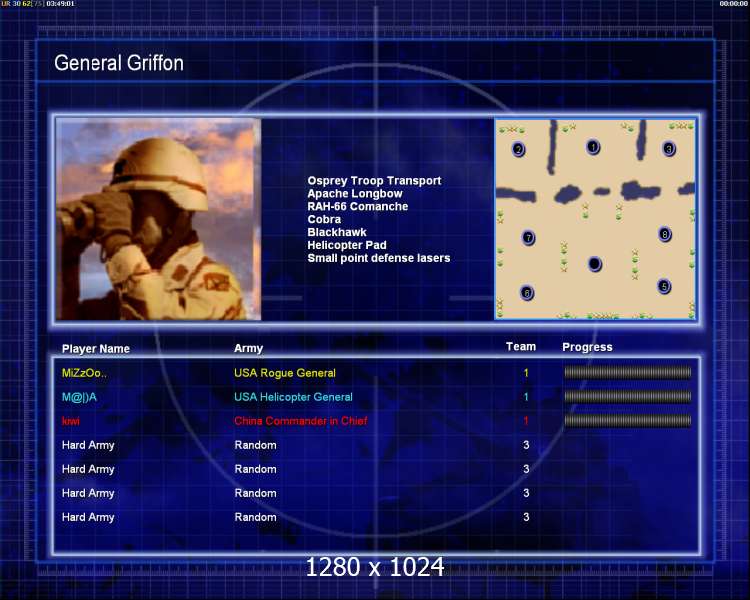Select player M@|)A in the list
Image resolution: width=750 pixels, height=600 pixels.
(x=79, y=397)
